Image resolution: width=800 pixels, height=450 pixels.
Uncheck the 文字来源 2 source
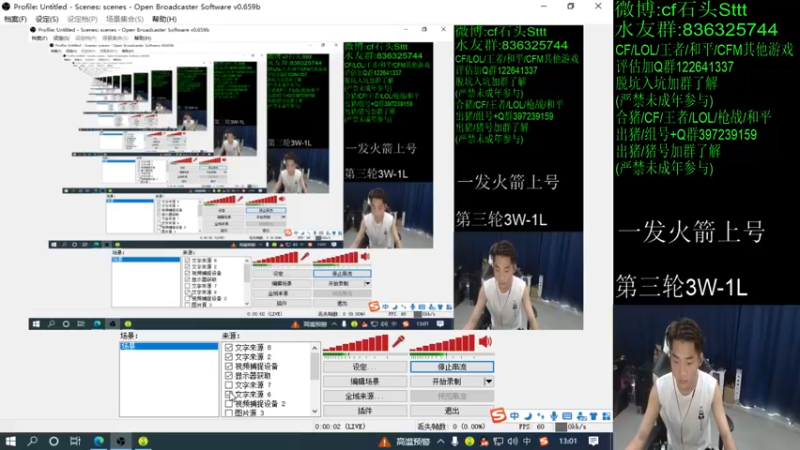[x=229, y=357]
